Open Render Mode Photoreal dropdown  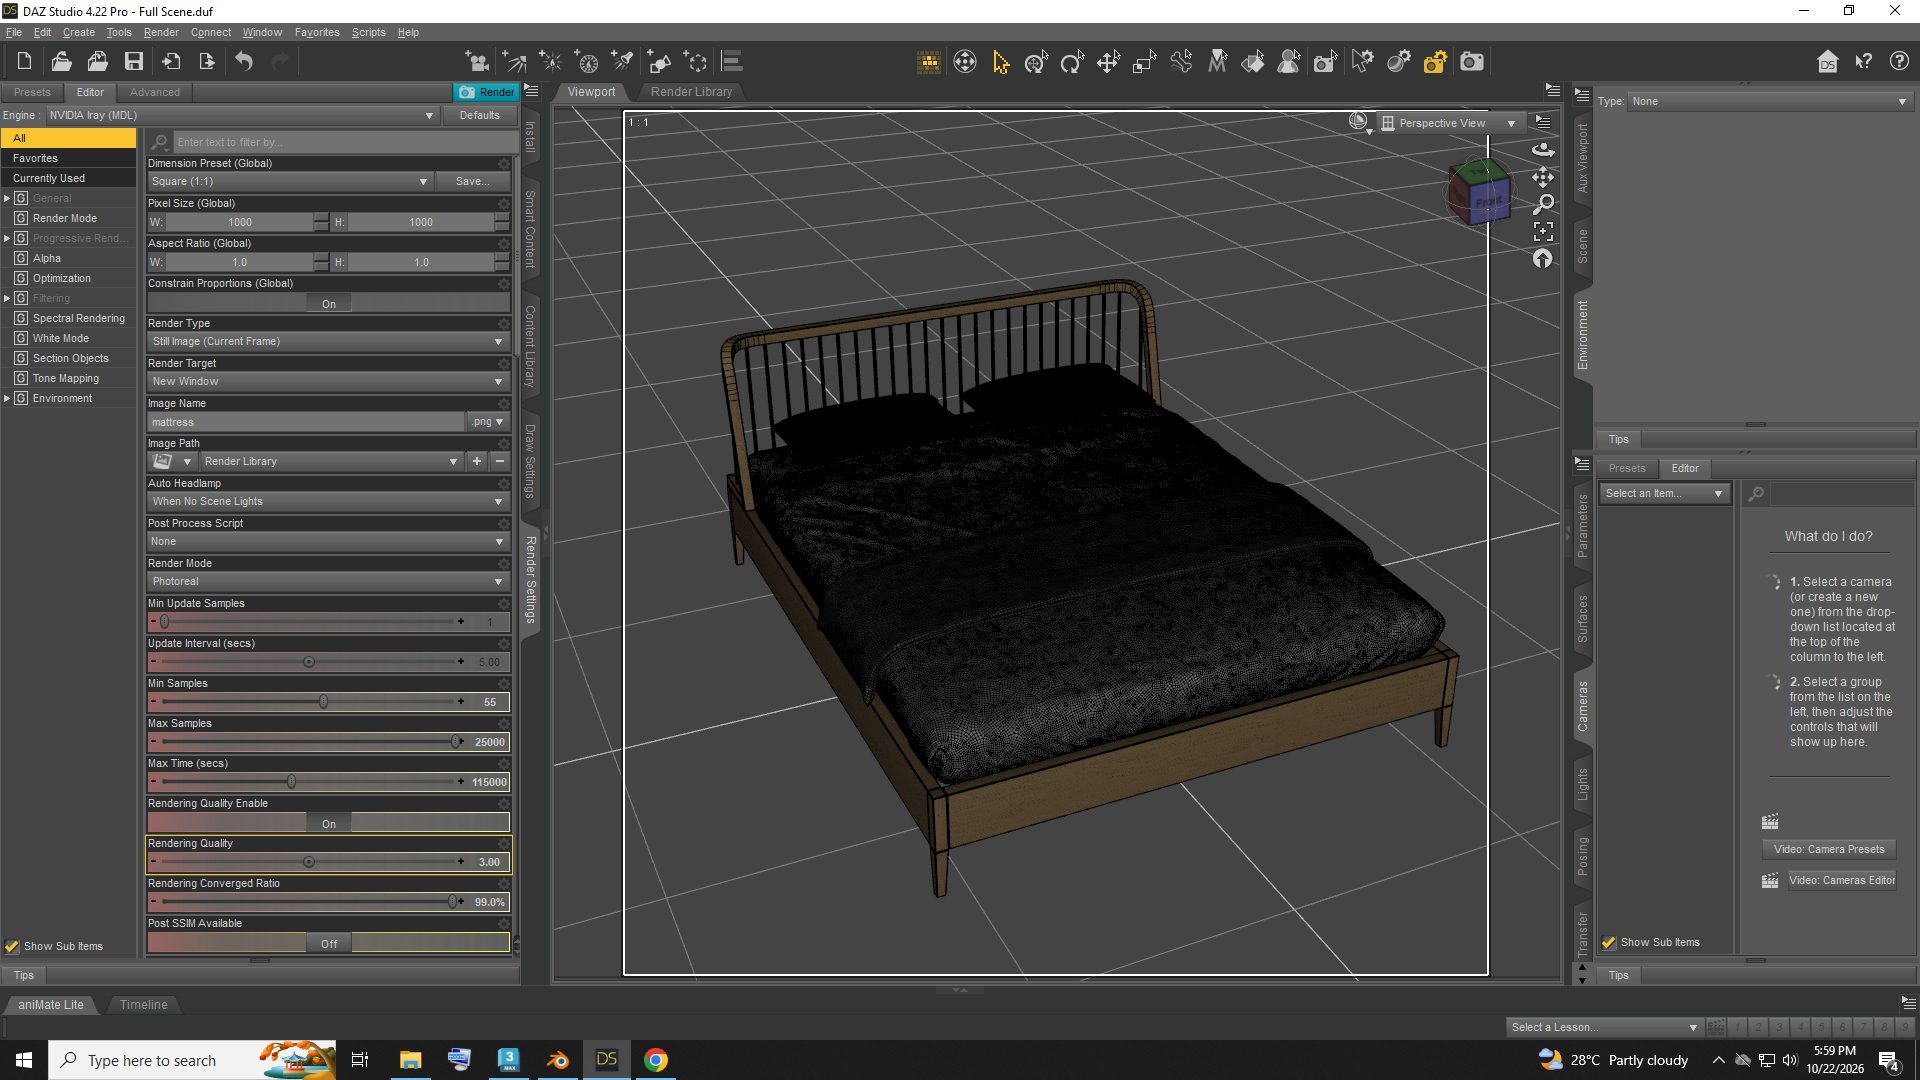(328, 581)
